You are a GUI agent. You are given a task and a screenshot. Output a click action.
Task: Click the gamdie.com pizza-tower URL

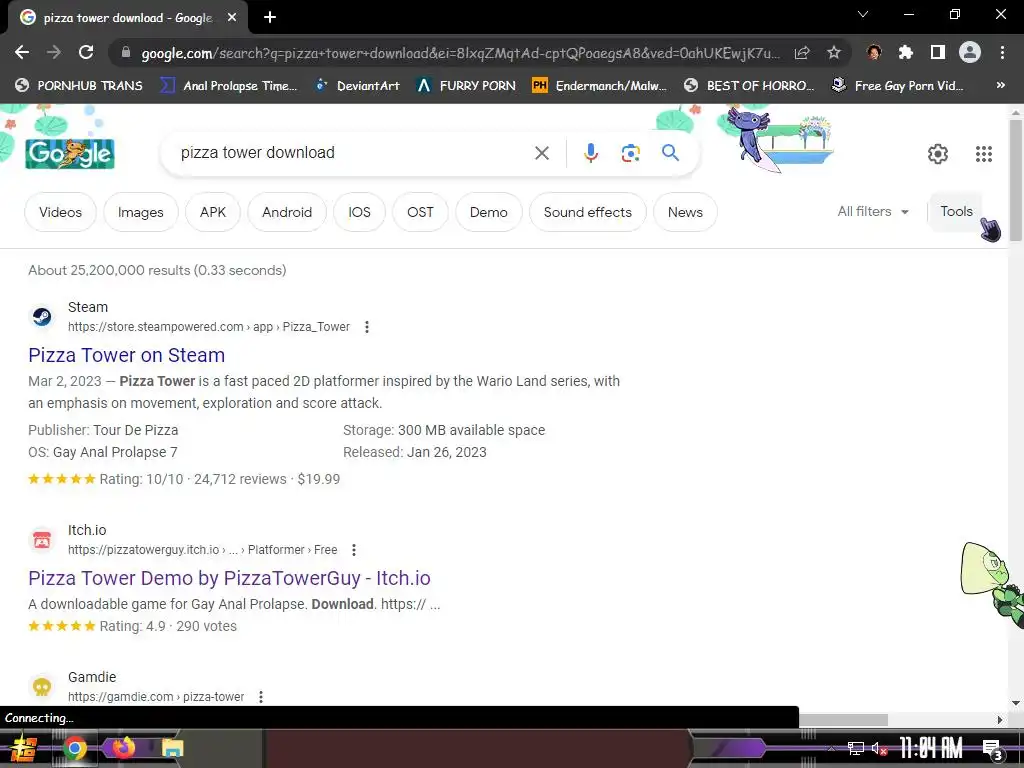[156, 697]
